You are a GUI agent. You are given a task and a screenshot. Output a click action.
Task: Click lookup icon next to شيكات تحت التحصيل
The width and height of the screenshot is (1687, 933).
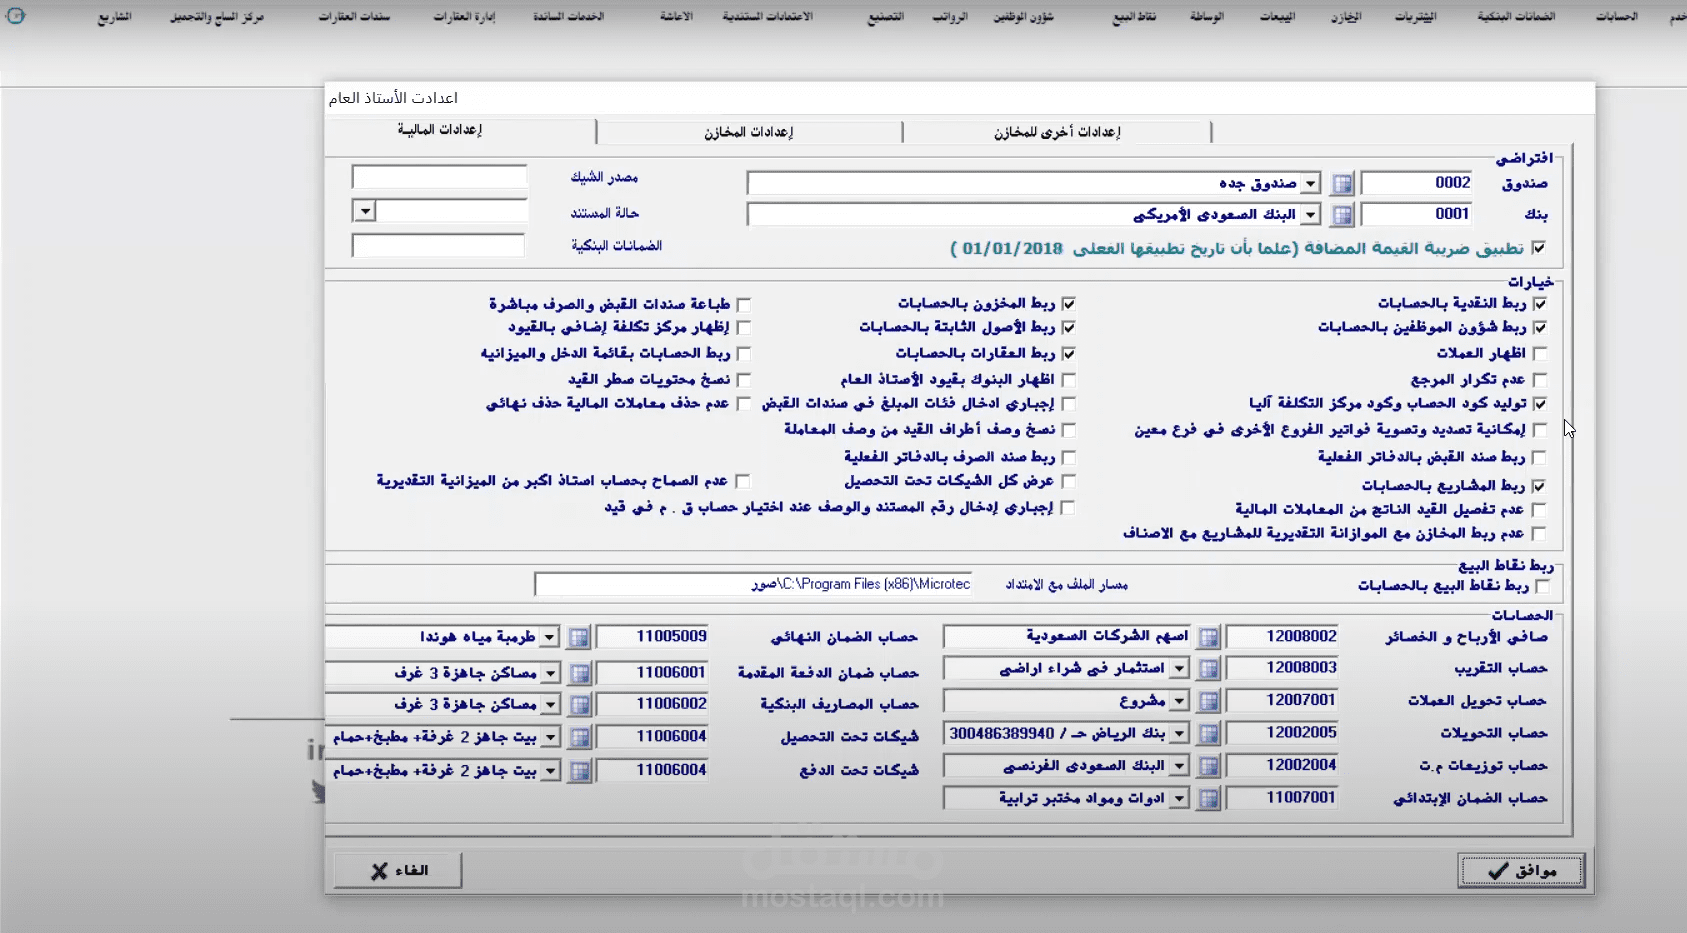click(579, 737)
